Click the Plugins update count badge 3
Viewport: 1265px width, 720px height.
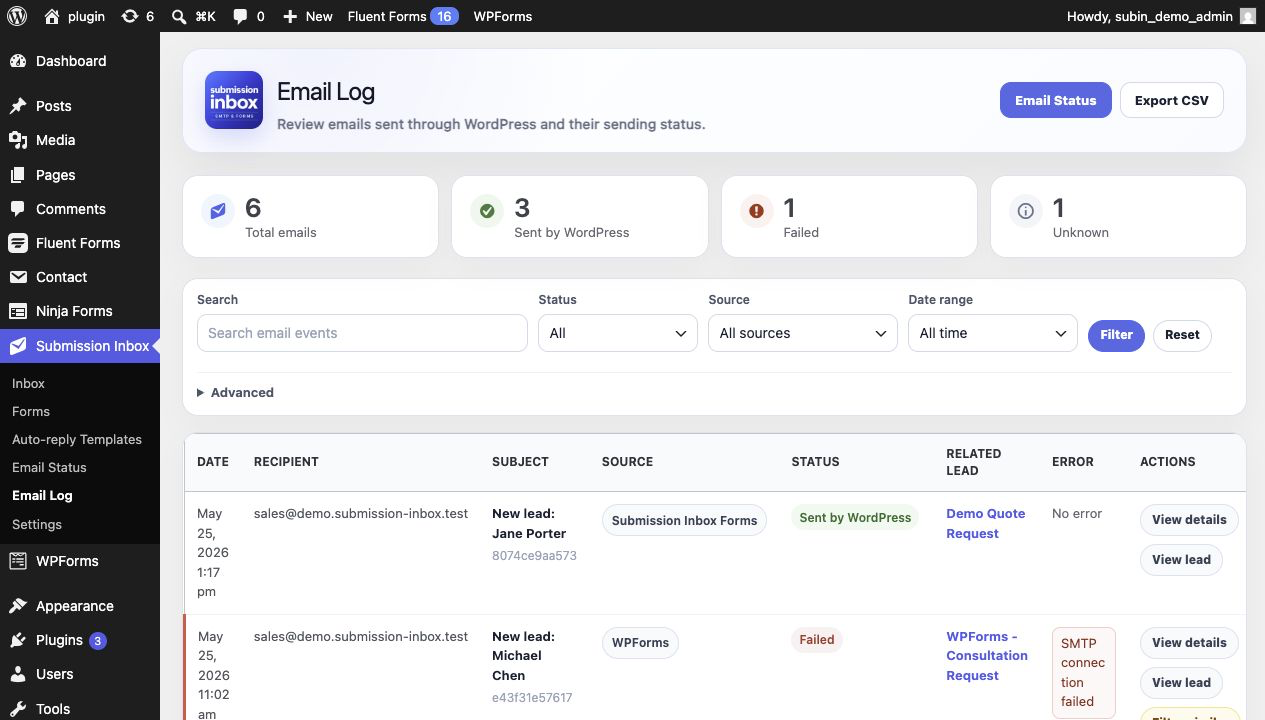pyautogui.click(x=98, y=641)
